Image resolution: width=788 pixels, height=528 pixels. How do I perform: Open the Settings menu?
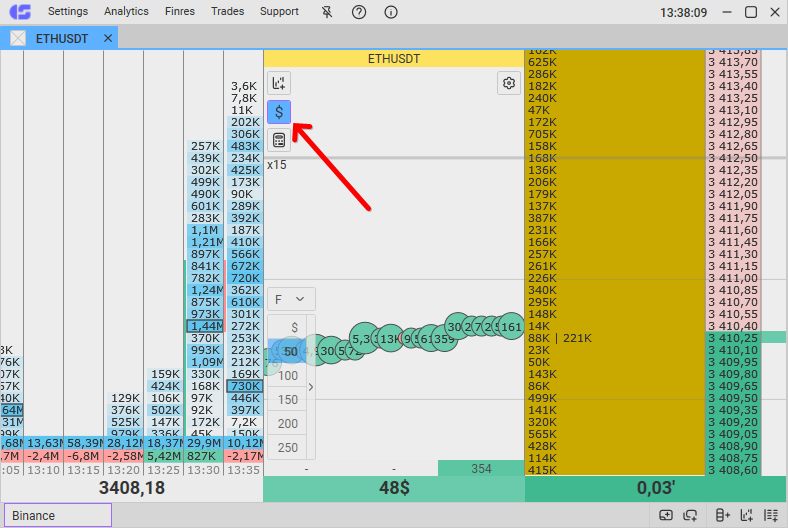point(68,12)
